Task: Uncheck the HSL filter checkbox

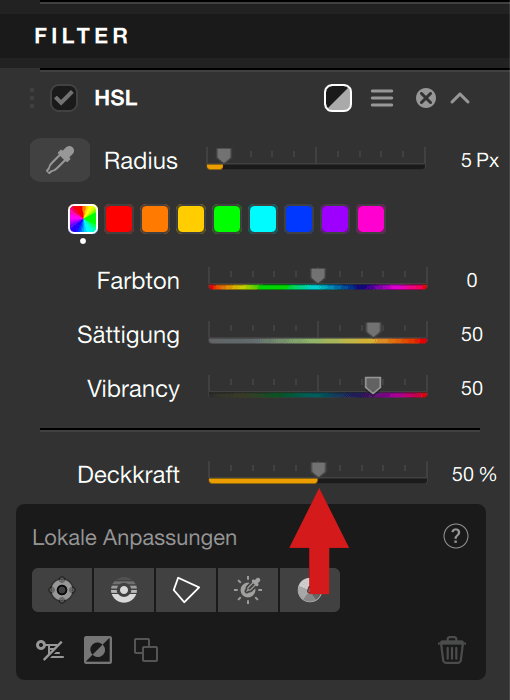Action: pos(64,98)
